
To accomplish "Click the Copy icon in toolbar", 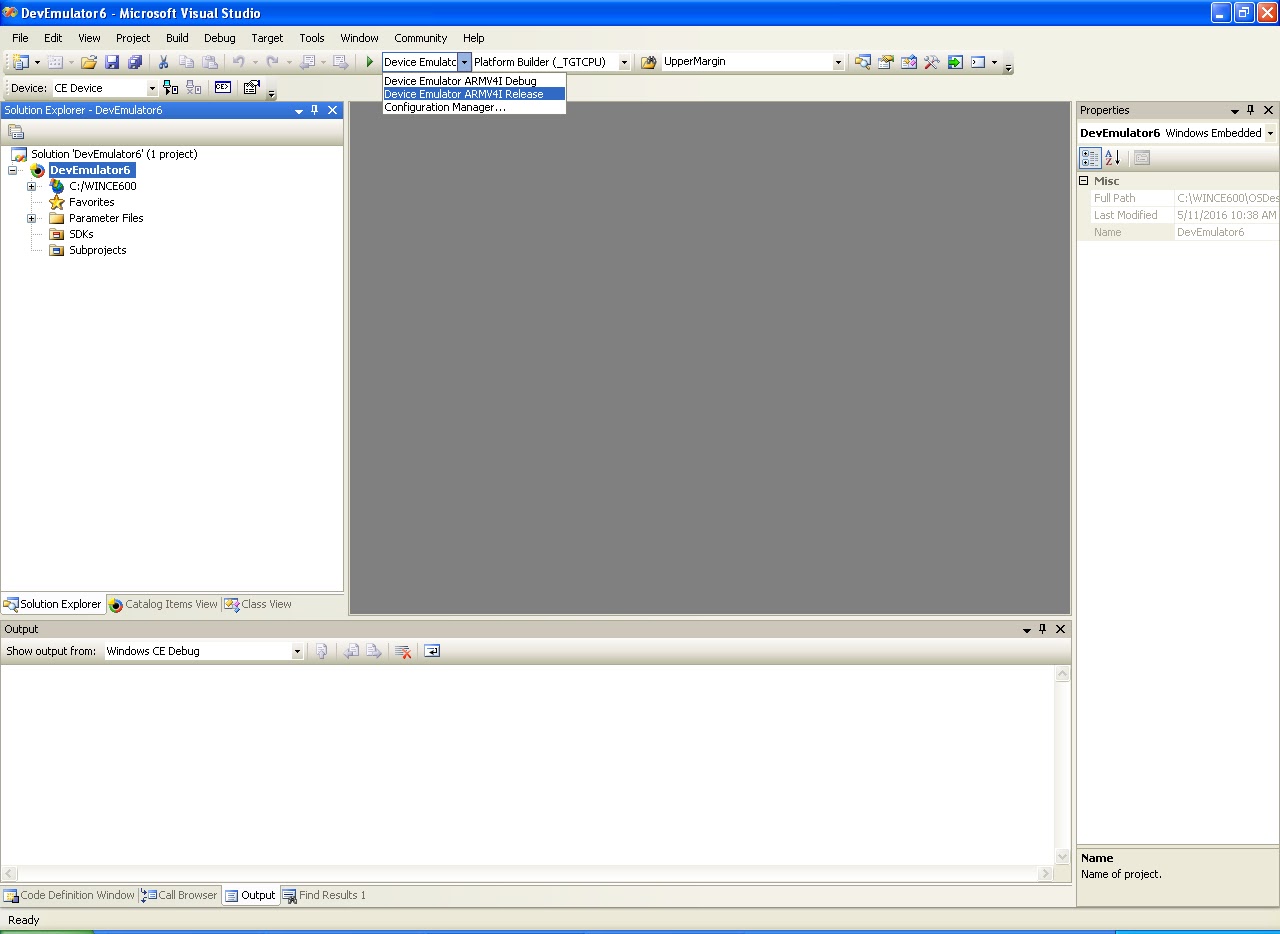I will 187,62.
